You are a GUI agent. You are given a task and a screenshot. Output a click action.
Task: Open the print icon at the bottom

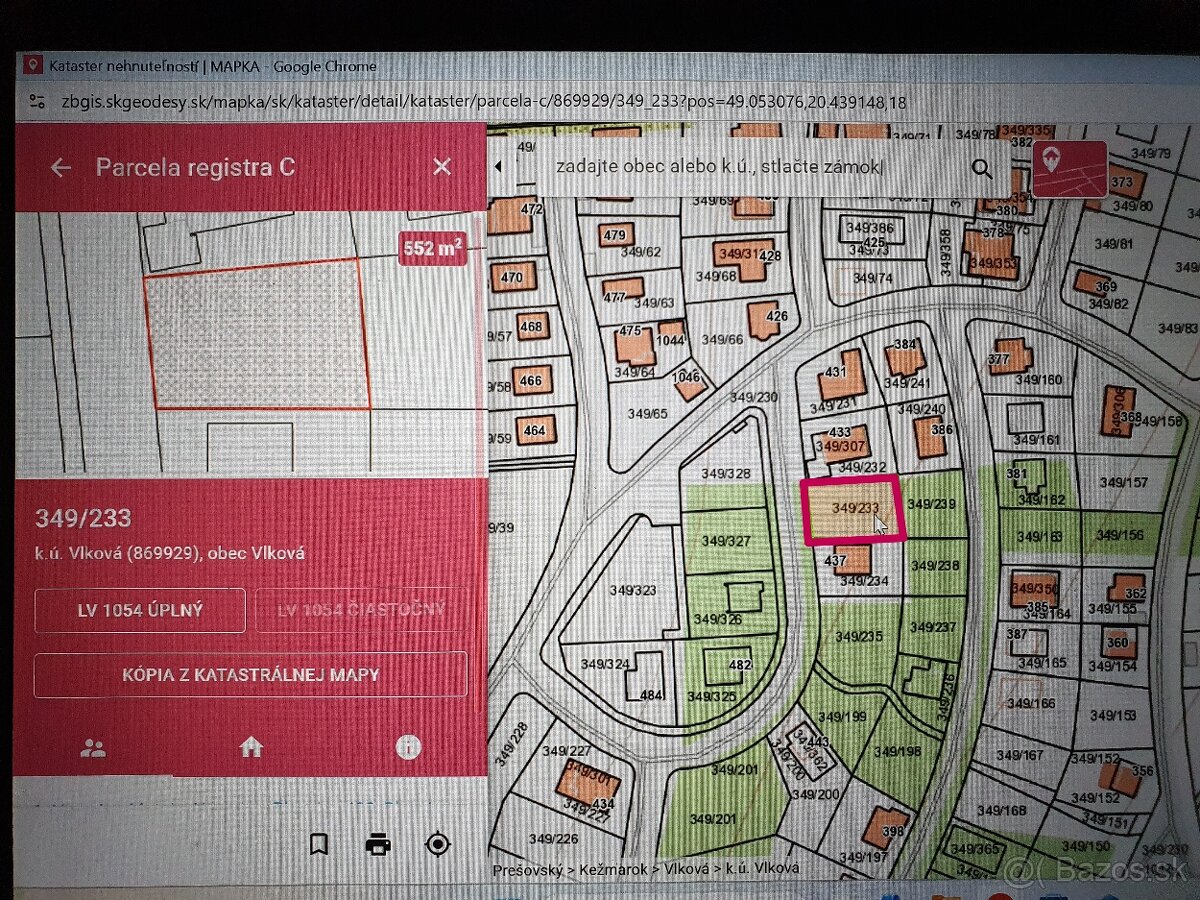(378, 846)
